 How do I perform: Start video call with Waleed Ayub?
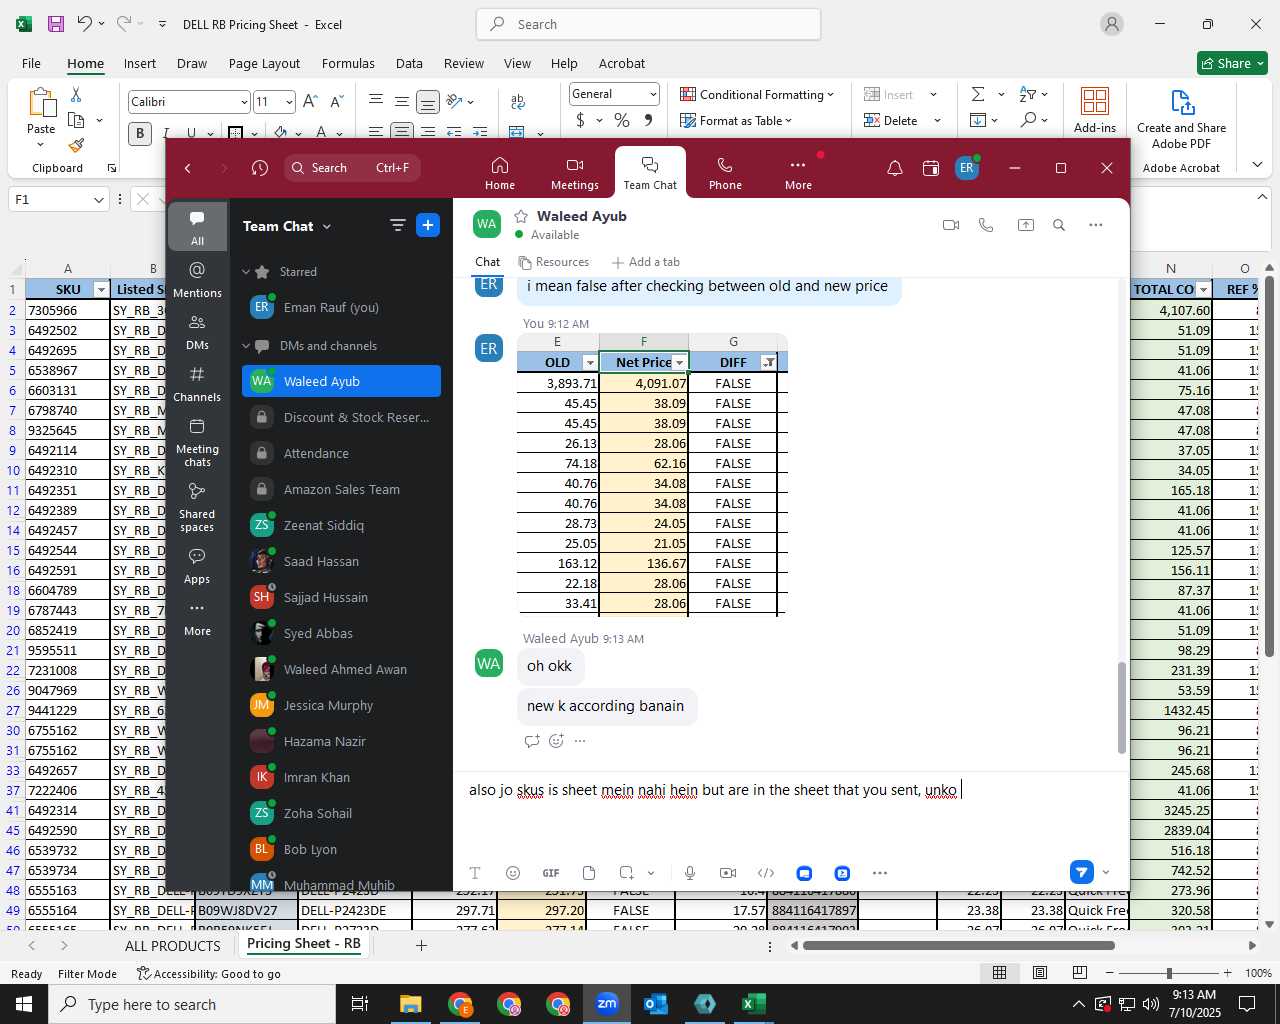pyautogui.click(x=951, y=225)
